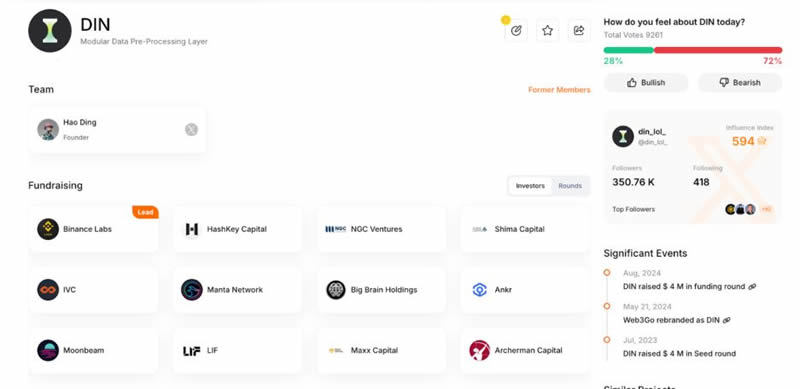Open the share icon for DIN
The height and width of the screenshot is (389, 800).
pyautogui.click(x=579, y=31)
